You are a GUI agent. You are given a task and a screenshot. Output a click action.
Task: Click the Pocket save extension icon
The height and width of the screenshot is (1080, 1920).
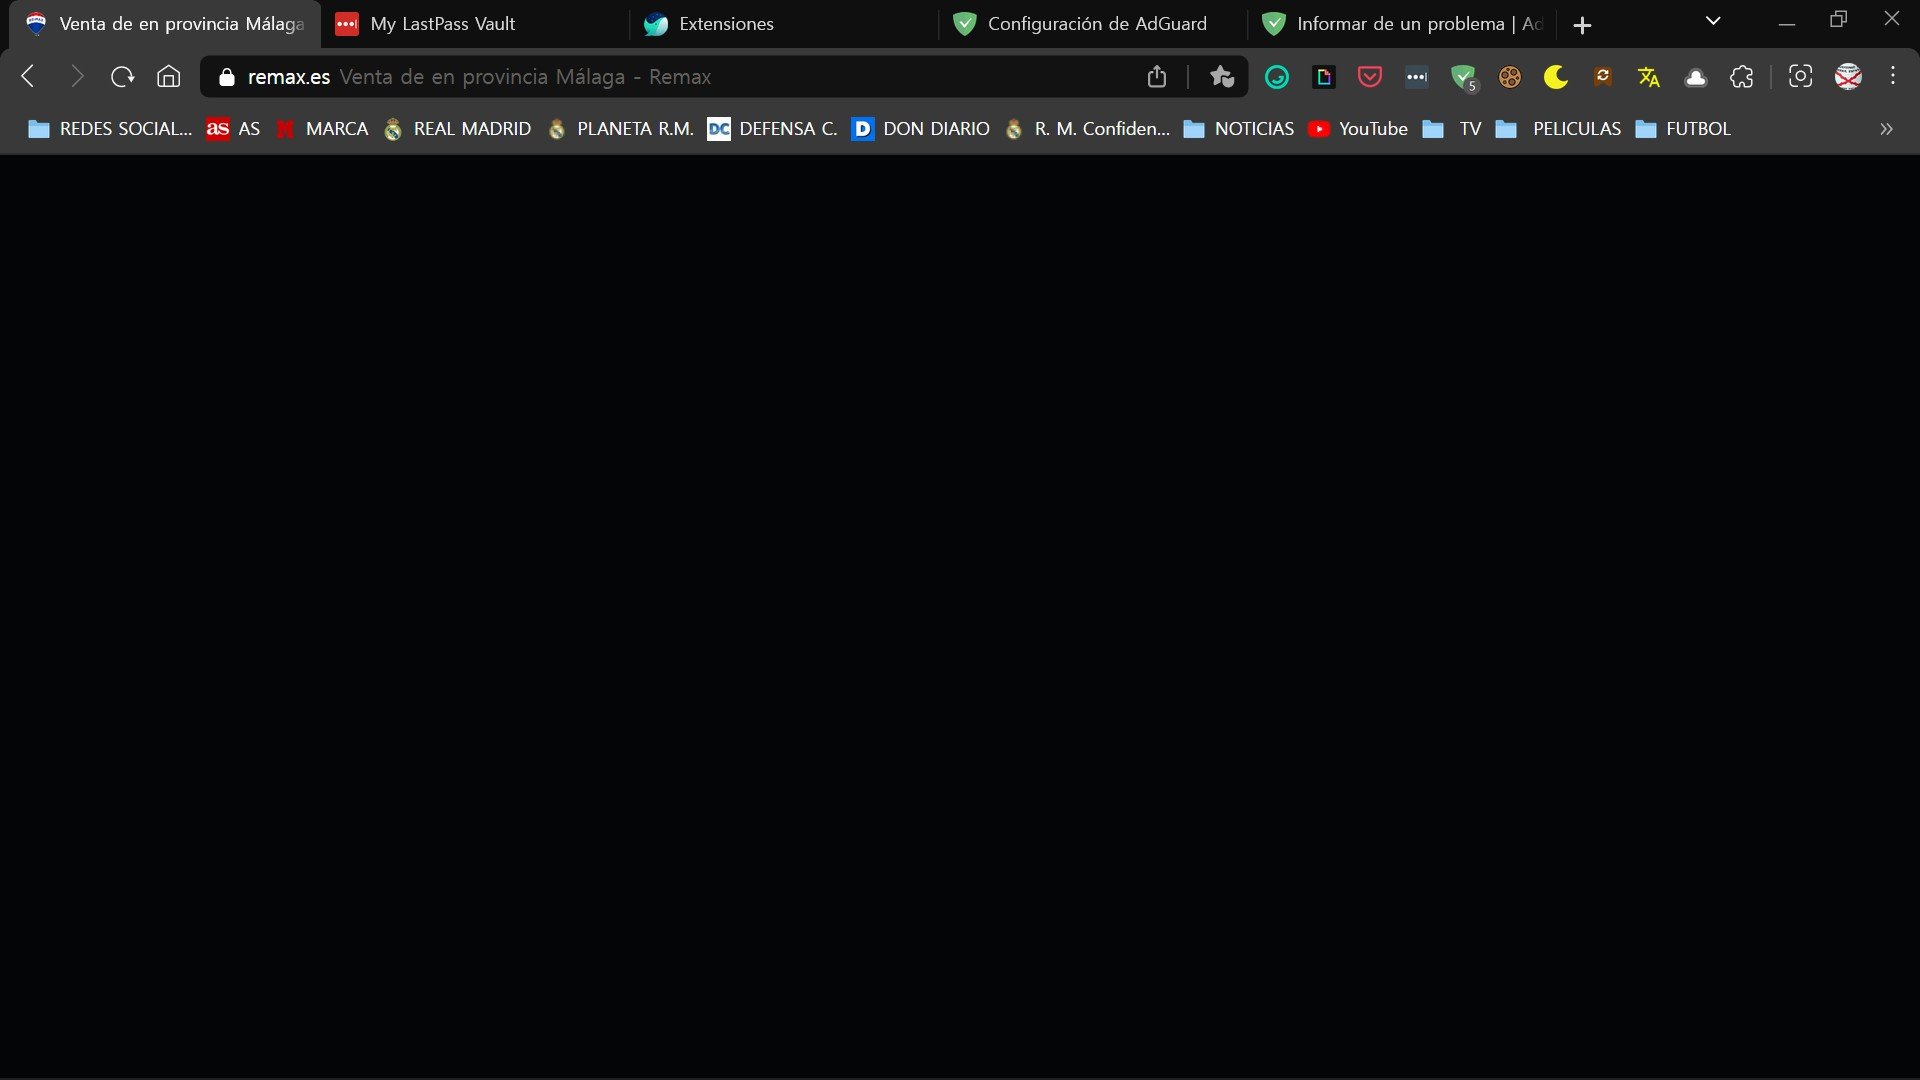(x=1370, y=77)
